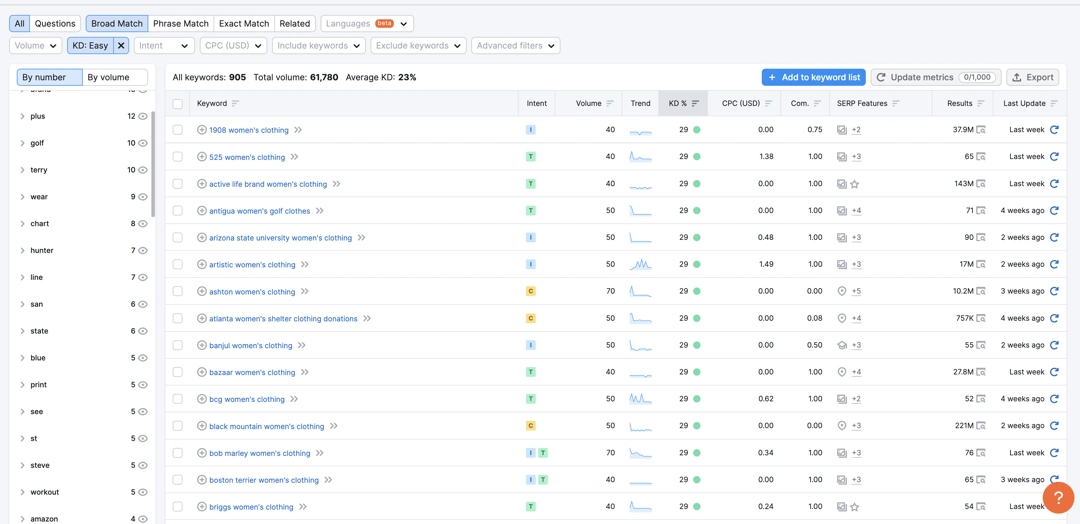Sort by Last Update column icon
This screenshot has width=1080, height=524.
click(x=1054, y=103)
